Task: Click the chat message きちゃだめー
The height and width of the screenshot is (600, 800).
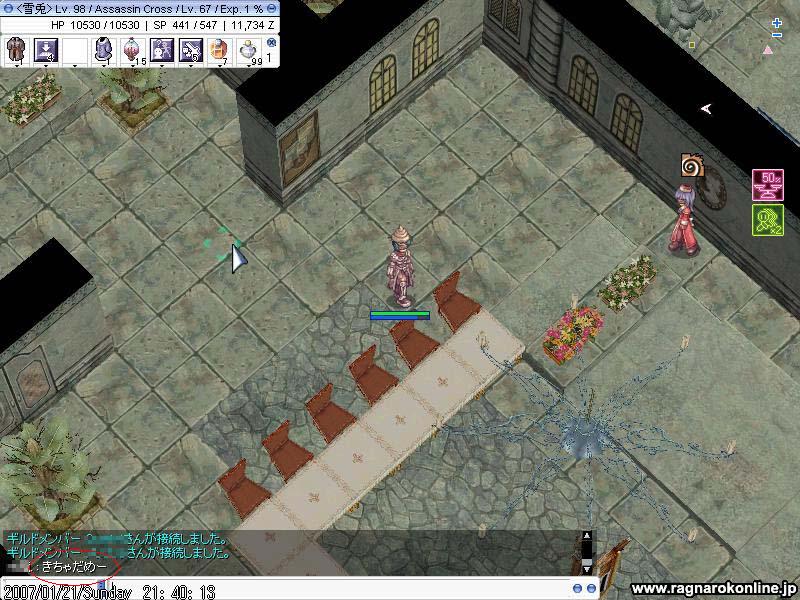Action: (74, 566)
